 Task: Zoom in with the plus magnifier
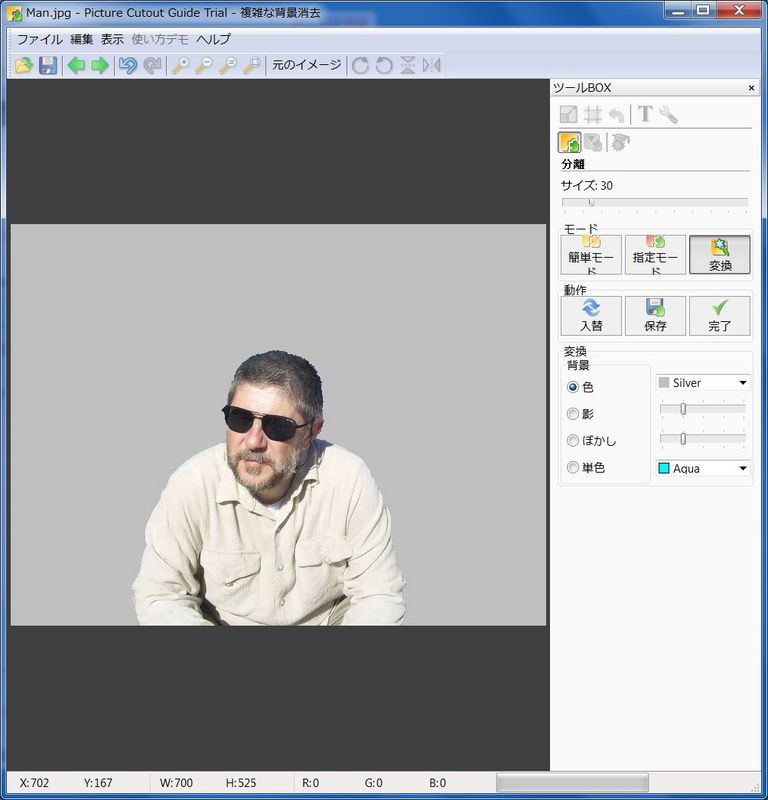180,65
